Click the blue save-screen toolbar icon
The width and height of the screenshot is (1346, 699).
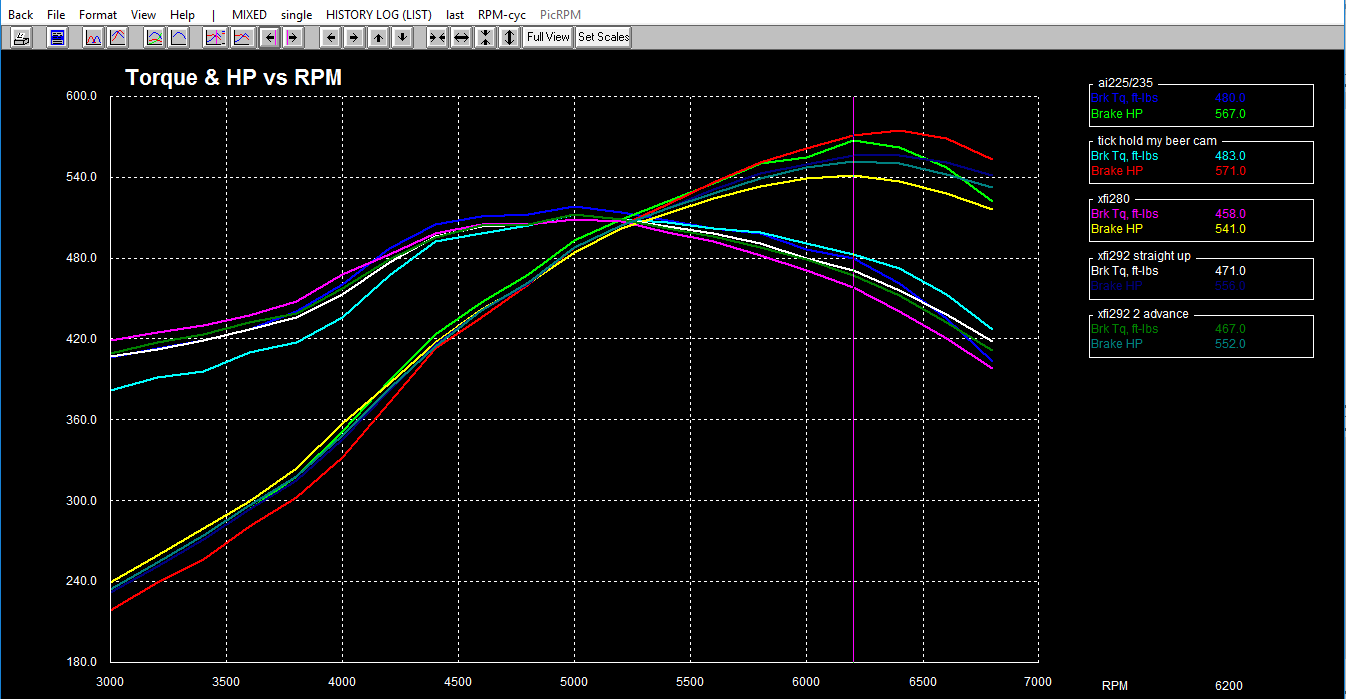point(58,38)
